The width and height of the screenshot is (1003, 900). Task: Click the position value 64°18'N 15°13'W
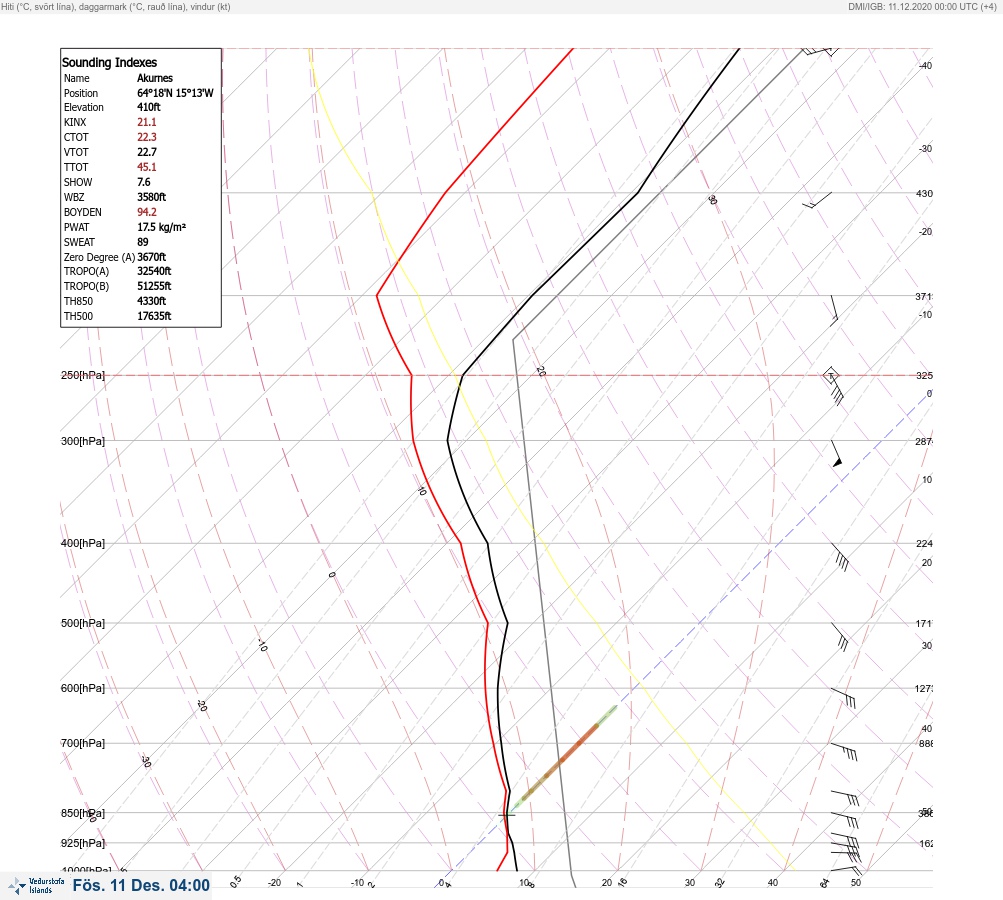click(175, 93)
